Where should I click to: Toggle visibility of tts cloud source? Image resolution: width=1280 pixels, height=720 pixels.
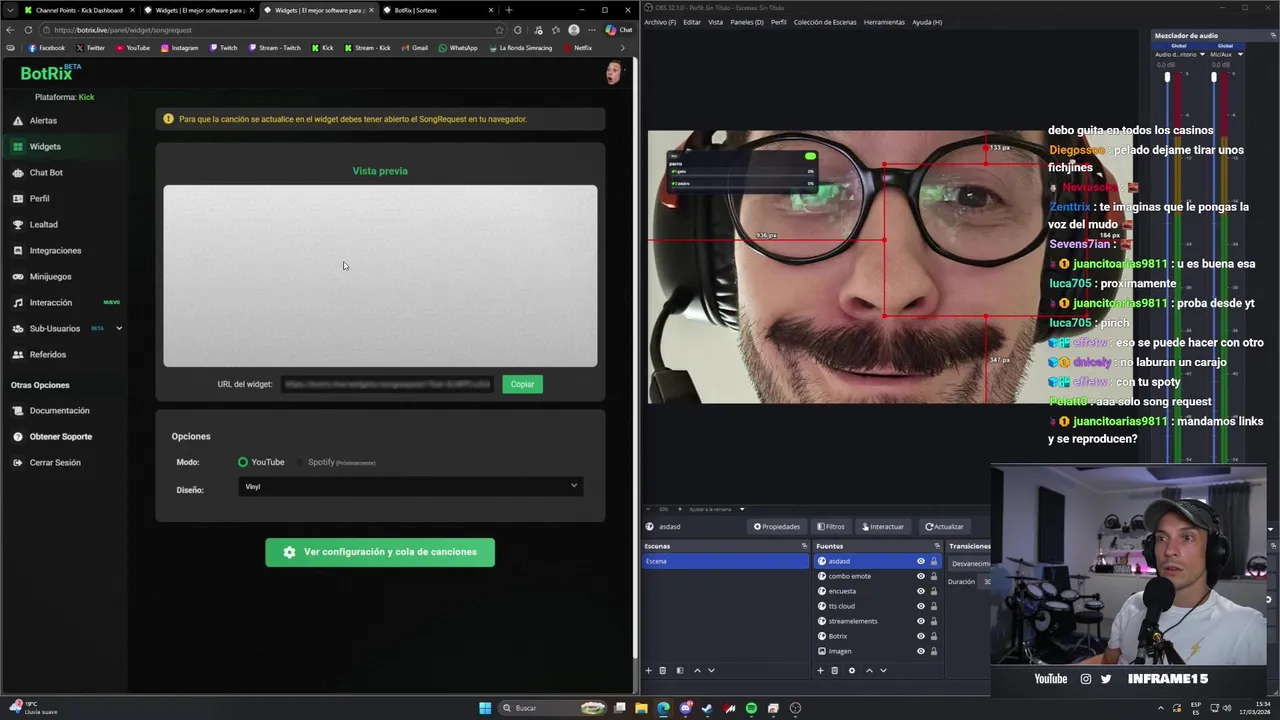tap(921, 606)
